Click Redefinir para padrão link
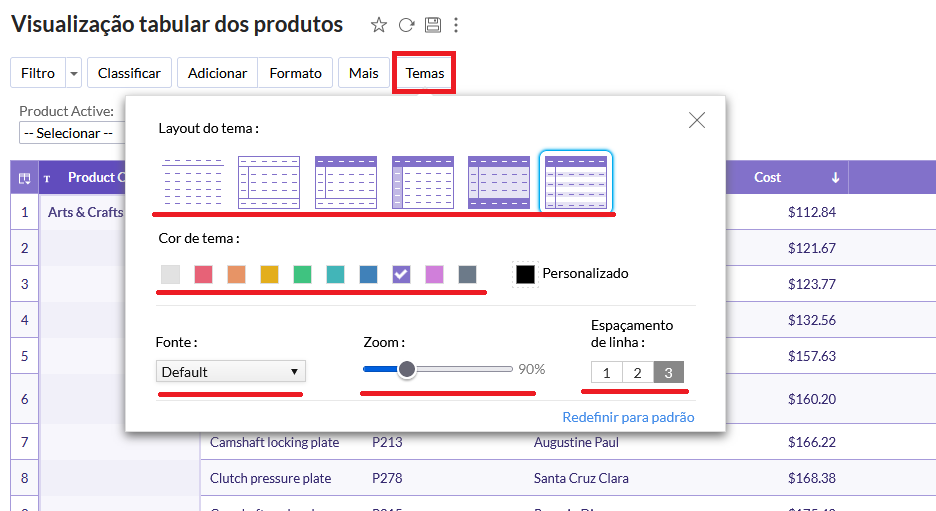 pos(628,417)
